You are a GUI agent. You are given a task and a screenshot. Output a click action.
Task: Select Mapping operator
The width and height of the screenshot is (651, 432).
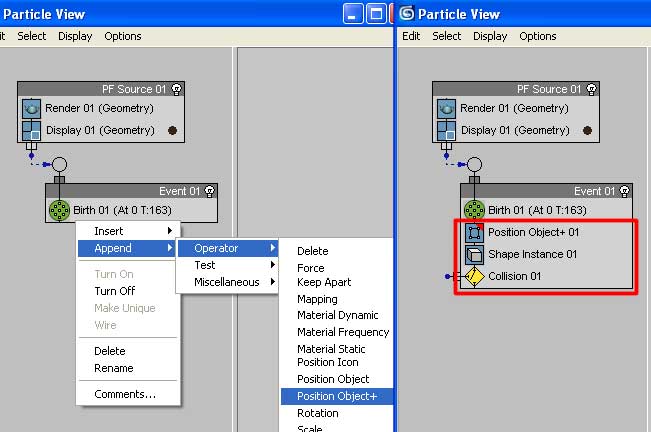click(317, 299)
